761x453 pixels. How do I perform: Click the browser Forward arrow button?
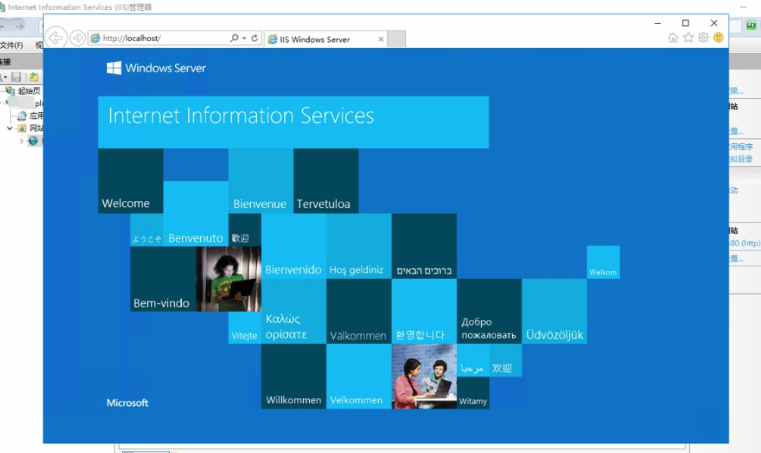point(77,38)
